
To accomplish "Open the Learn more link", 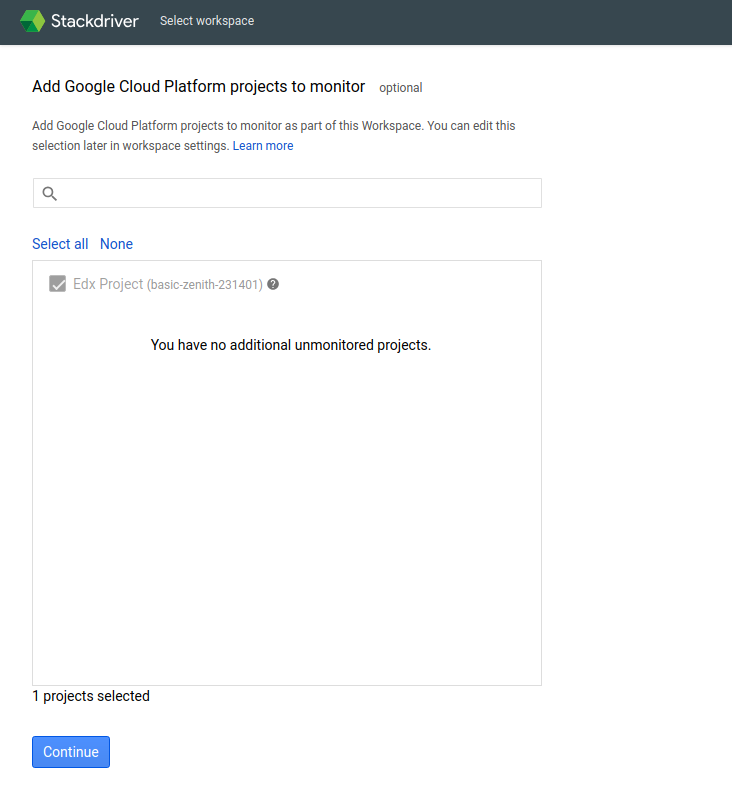I will 263,146.
